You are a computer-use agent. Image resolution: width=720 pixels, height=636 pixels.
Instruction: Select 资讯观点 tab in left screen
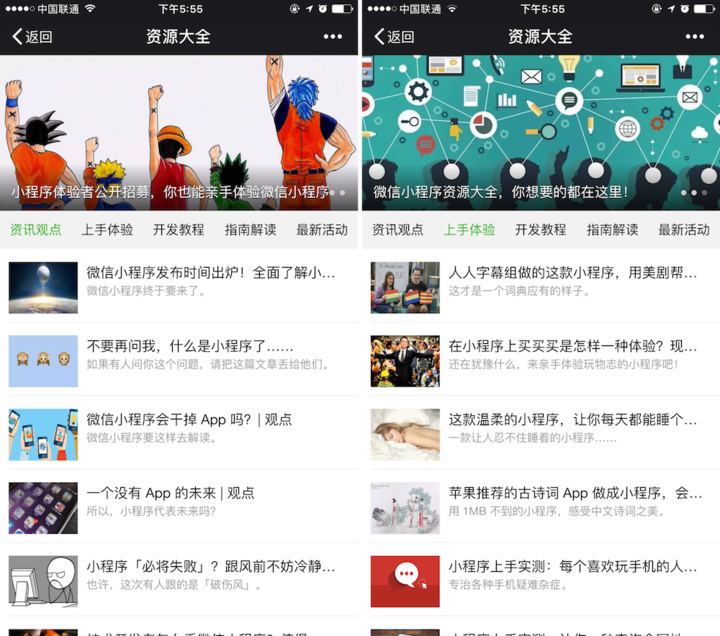click(36, 230)
